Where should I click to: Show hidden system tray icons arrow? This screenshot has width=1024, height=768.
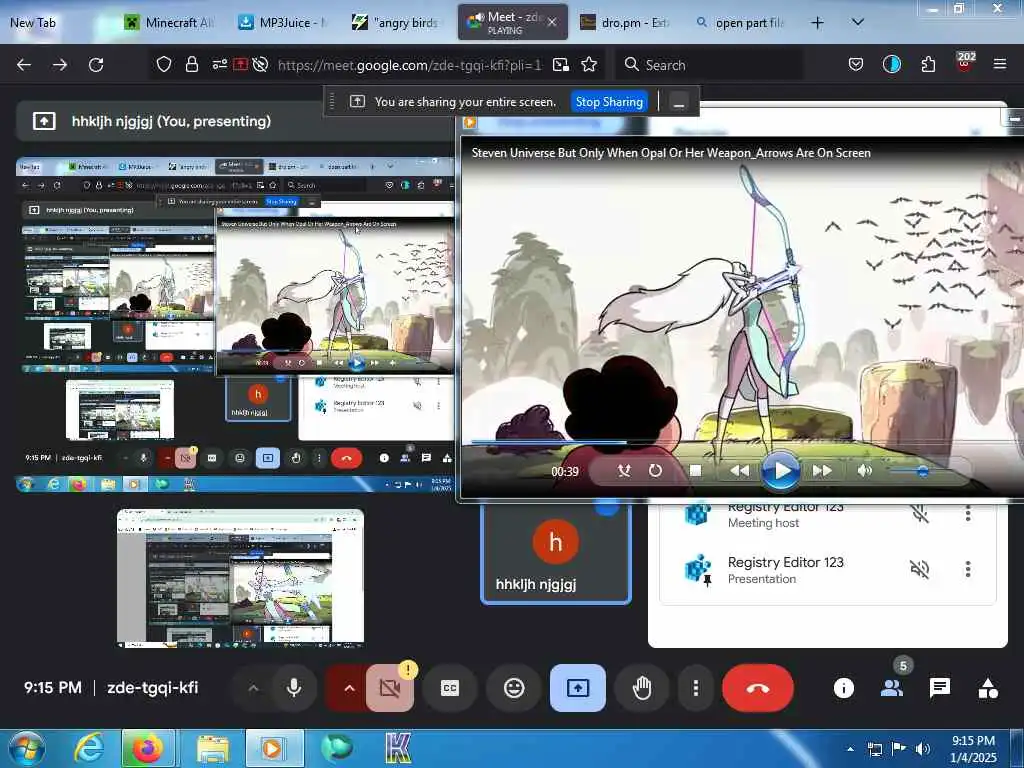pyautogui.click(x=850, y=749)
